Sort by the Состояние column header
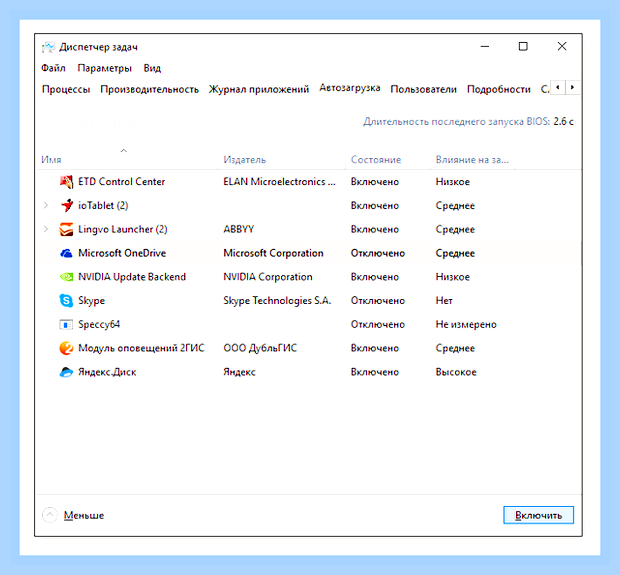620x575 pixels. pyautogui.click(x=376, y=160)
